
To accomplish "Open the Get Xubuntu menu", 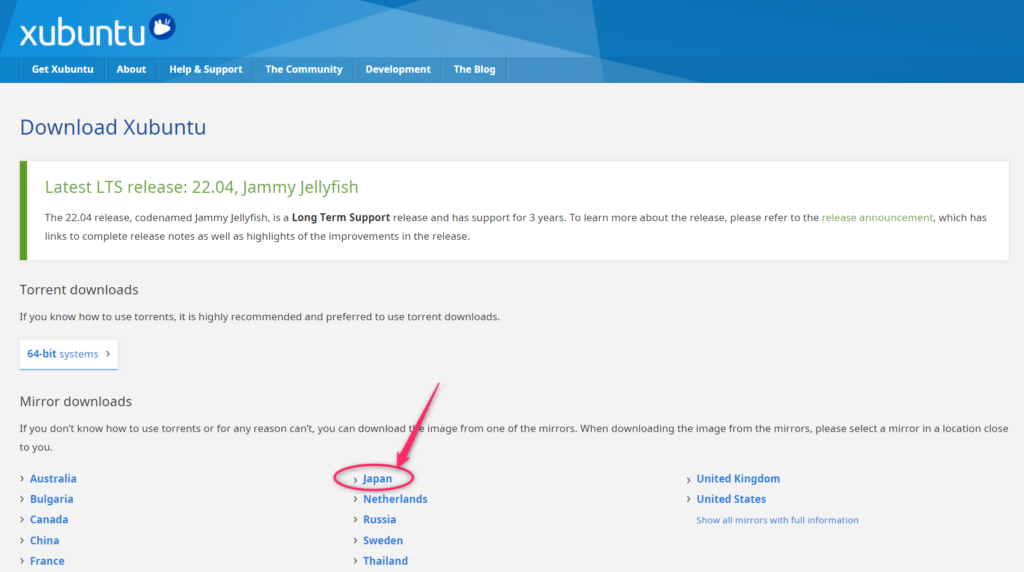I will click(63, 69).
